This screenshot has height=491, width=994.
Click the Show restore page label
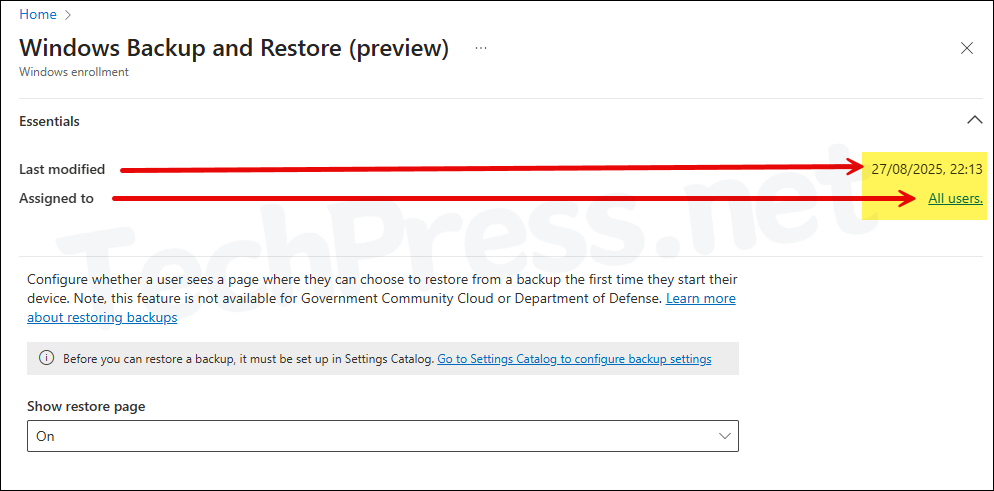click(x=86, y=406)
